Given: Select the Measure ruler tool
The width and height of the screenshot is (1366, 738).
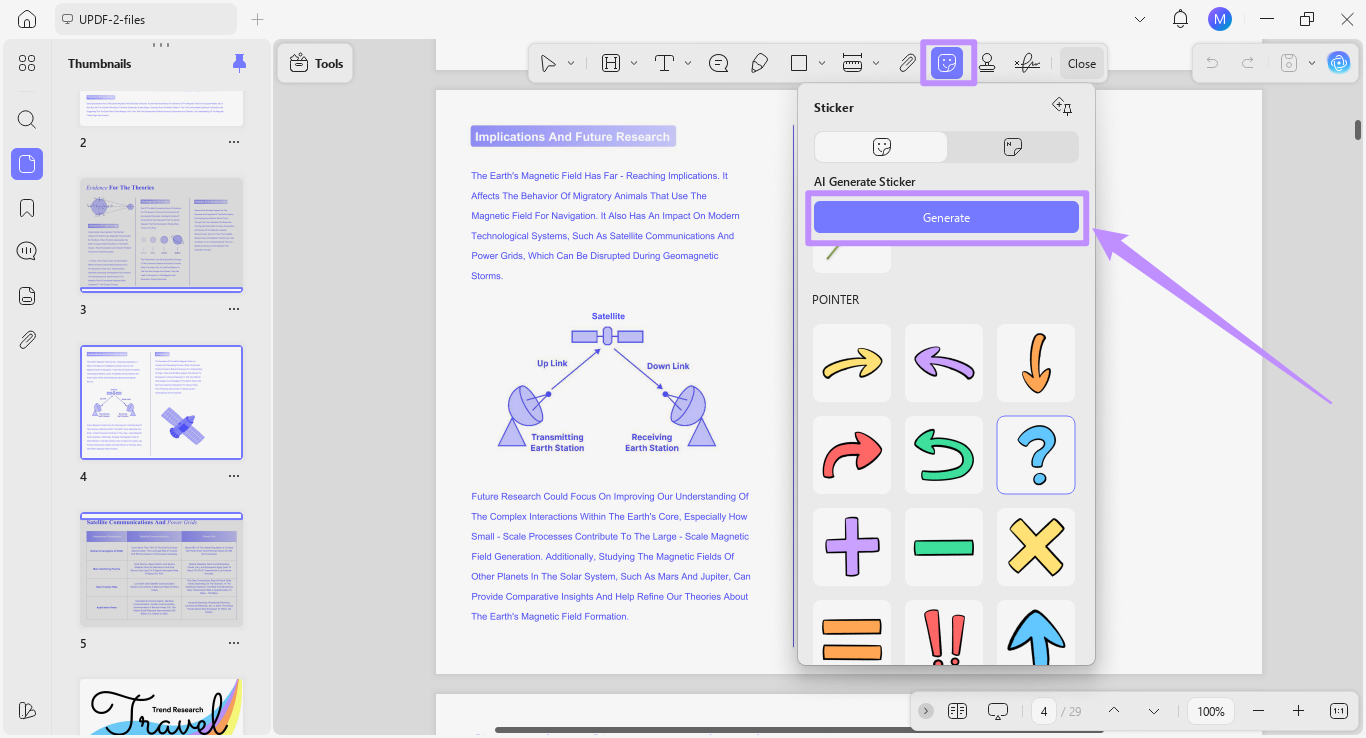Looking at the screenshot, I should [x=852, y=63].
